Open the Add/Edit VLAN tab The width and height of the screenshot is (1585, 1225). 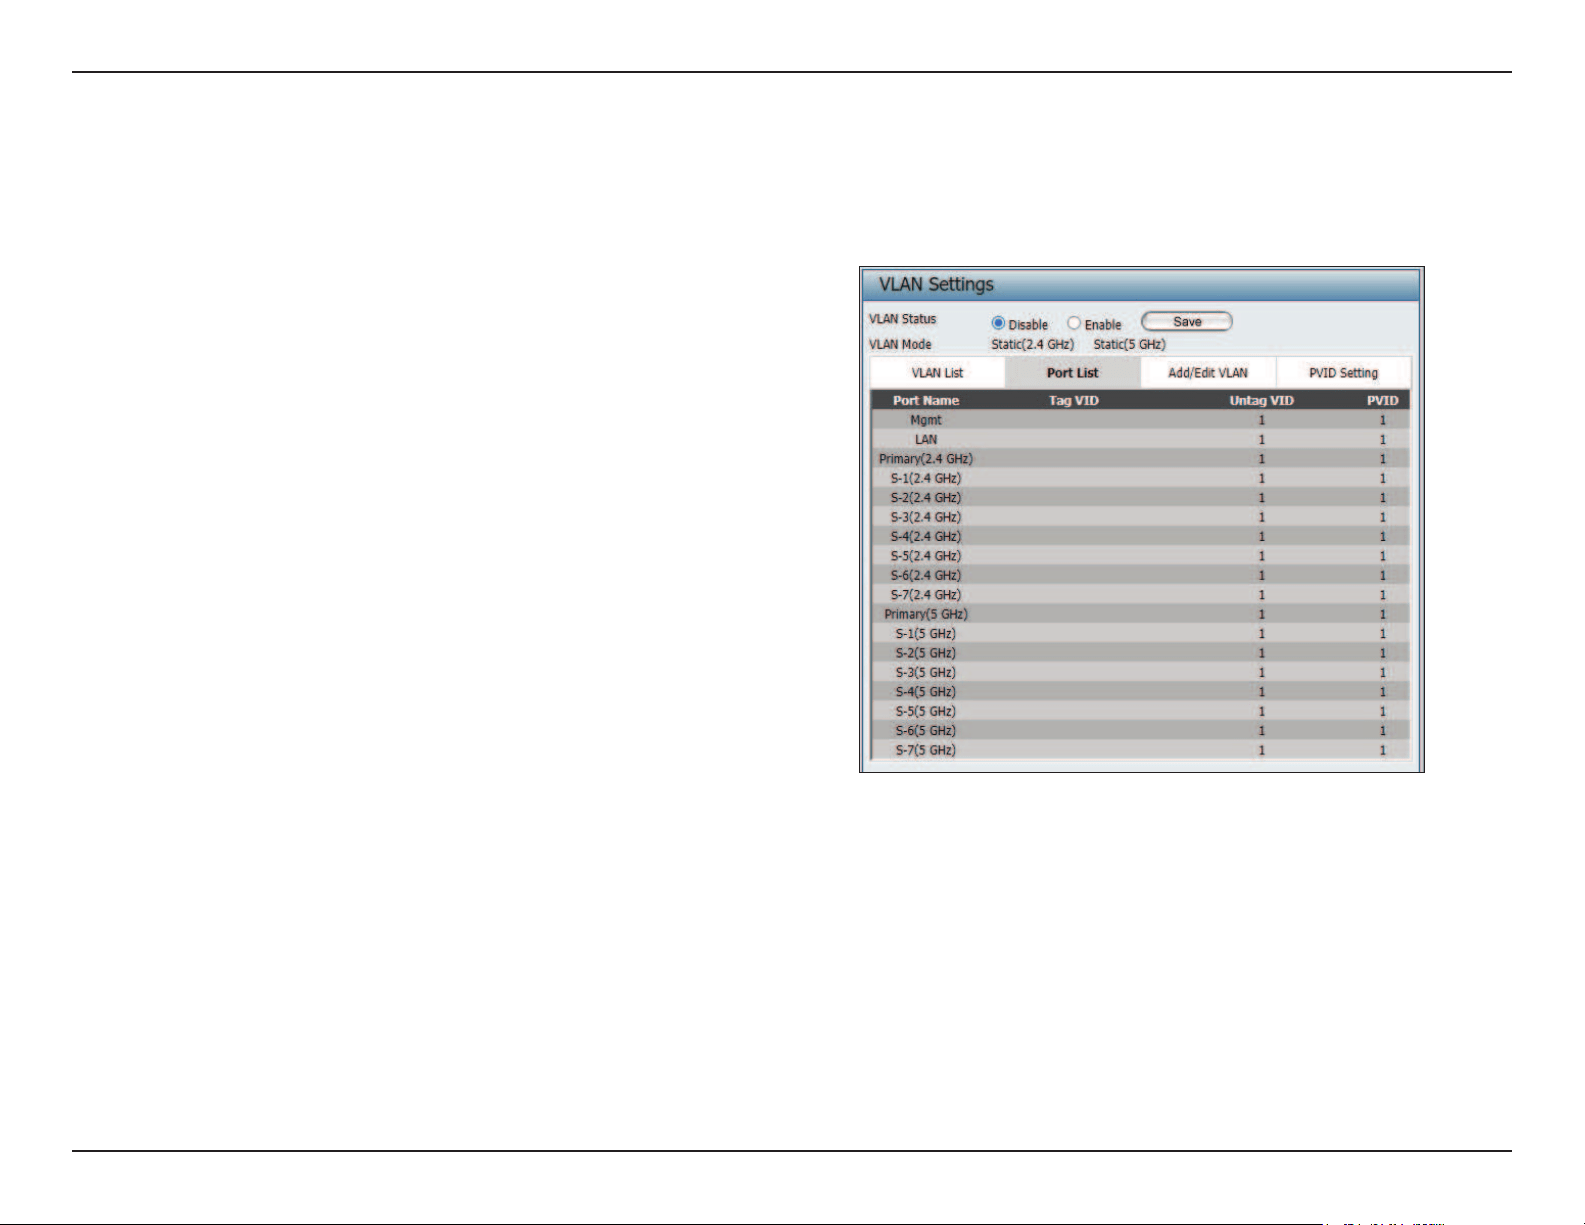(x=1208, y=373)
